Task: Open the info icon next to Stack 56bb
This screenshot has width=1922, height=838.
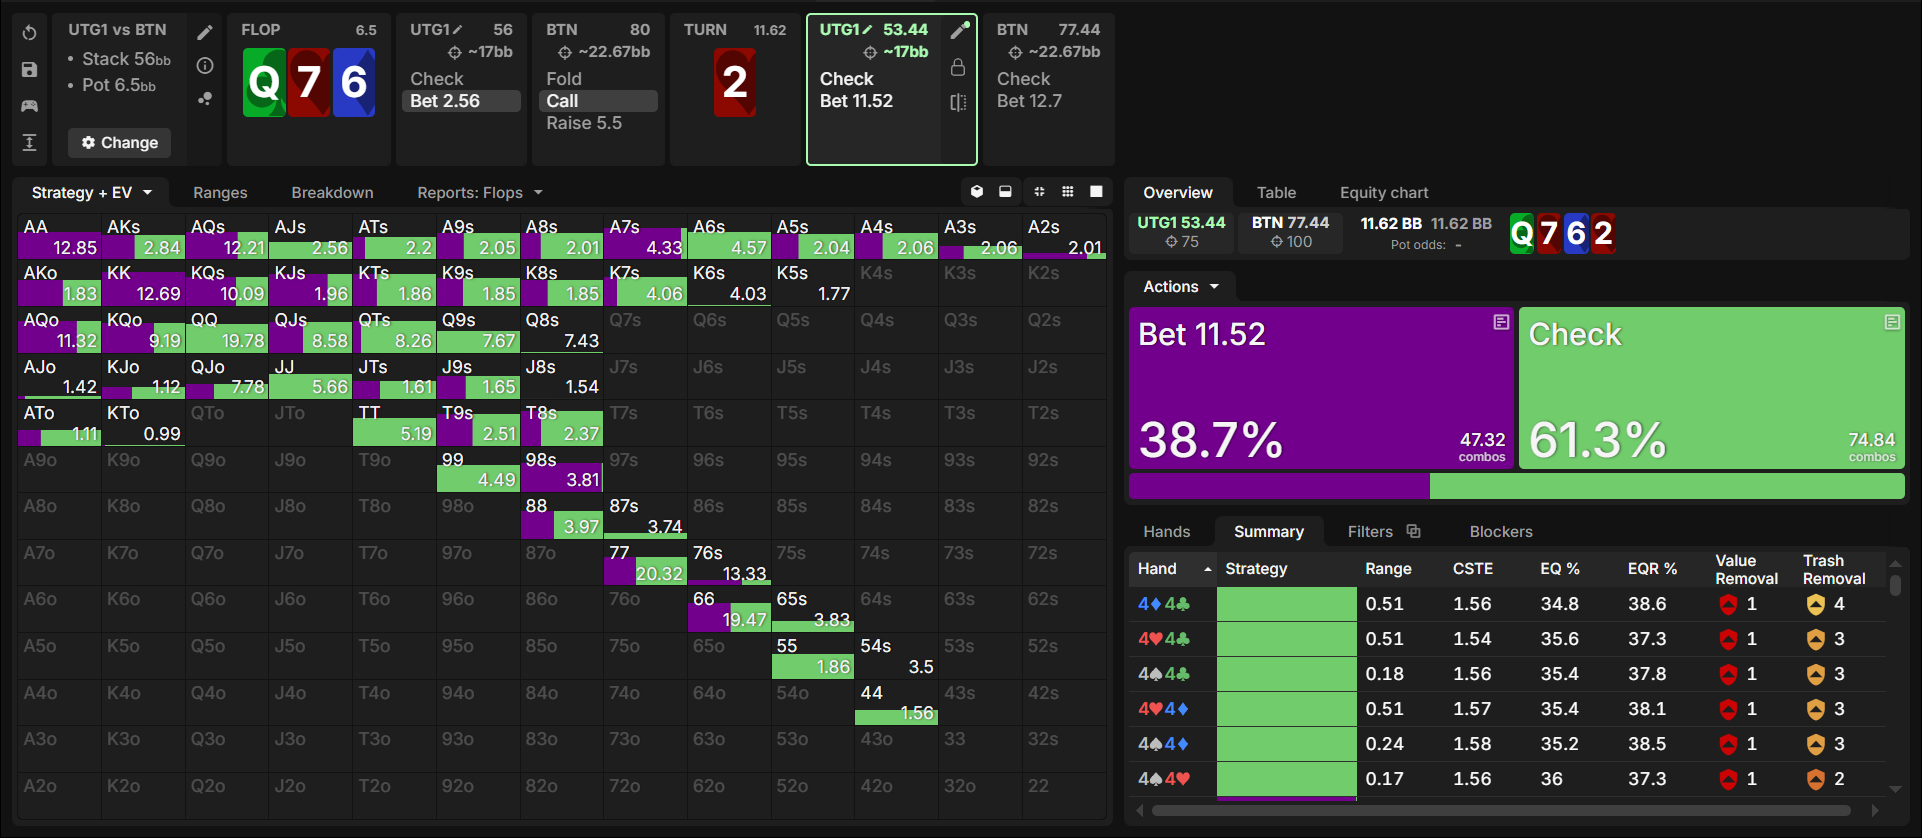Action: (205, 66)
